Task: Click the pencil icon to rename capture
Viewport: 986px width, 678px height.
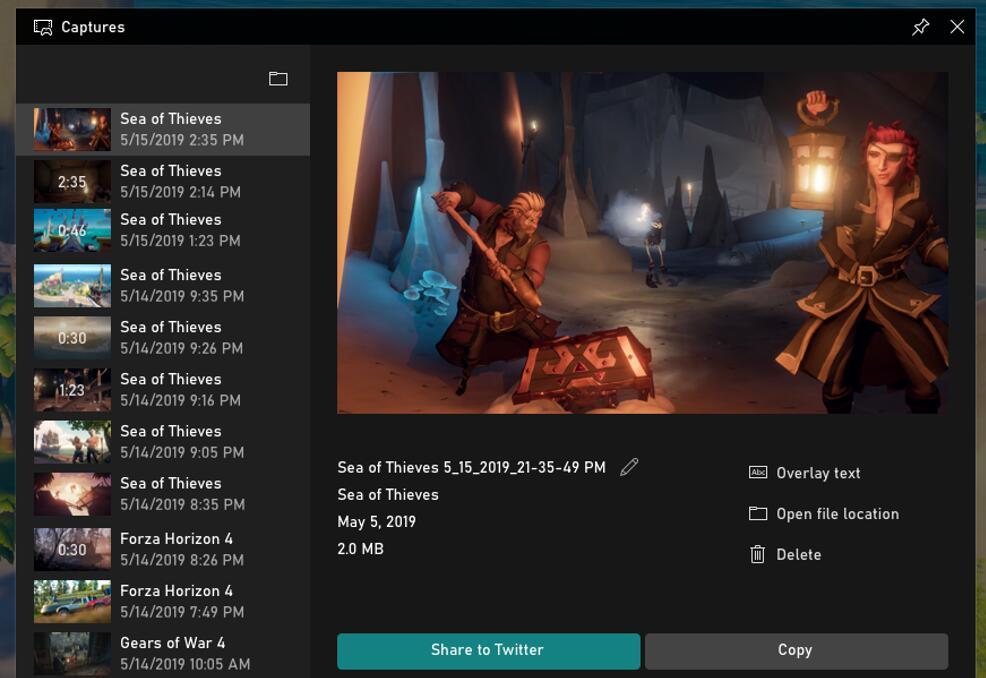Action: coord(629,467)
